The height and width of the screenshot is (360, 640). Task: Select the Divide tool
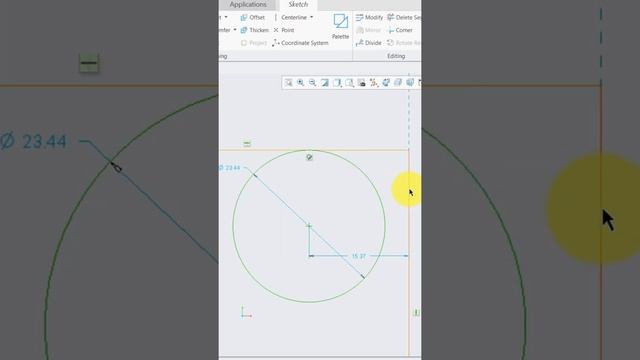(369, 43)
